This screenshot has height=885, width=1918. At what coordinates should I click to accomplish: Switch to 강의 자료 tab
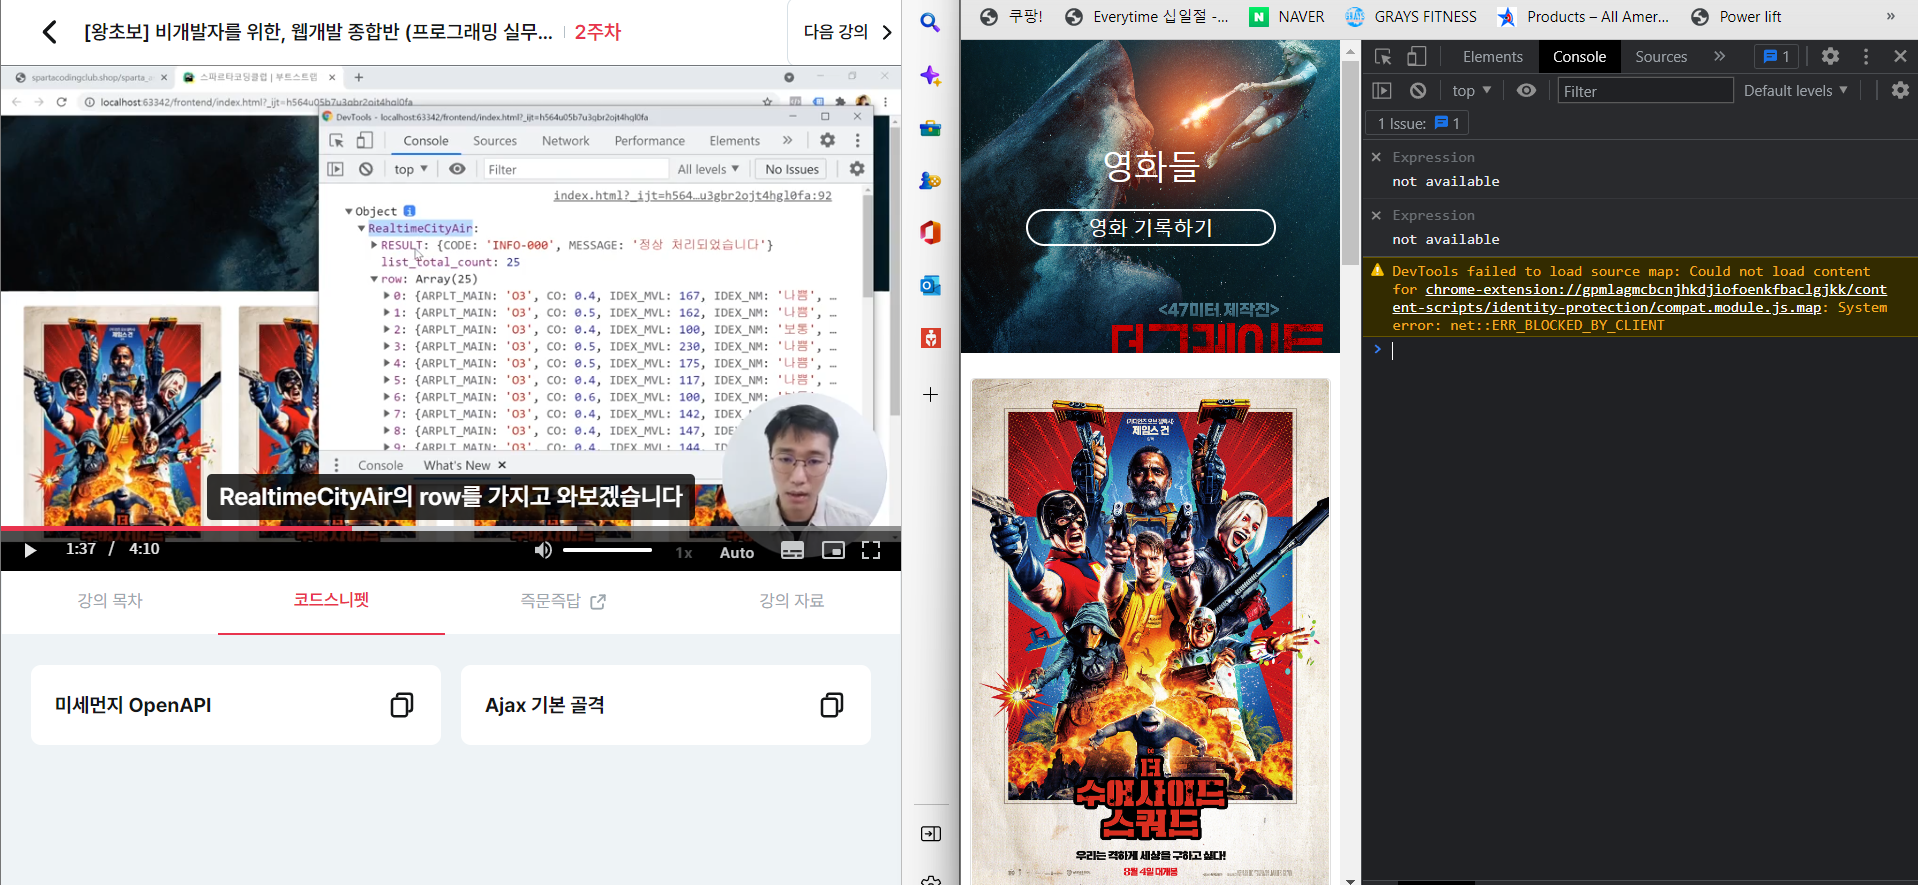(791, 600)
